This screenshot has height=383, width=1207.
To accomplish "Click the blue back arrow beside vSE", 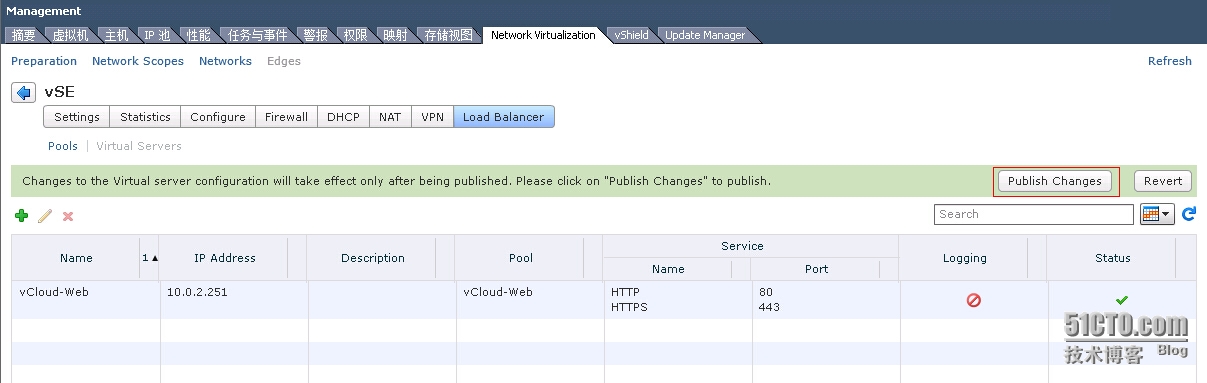I will (23, 92).
